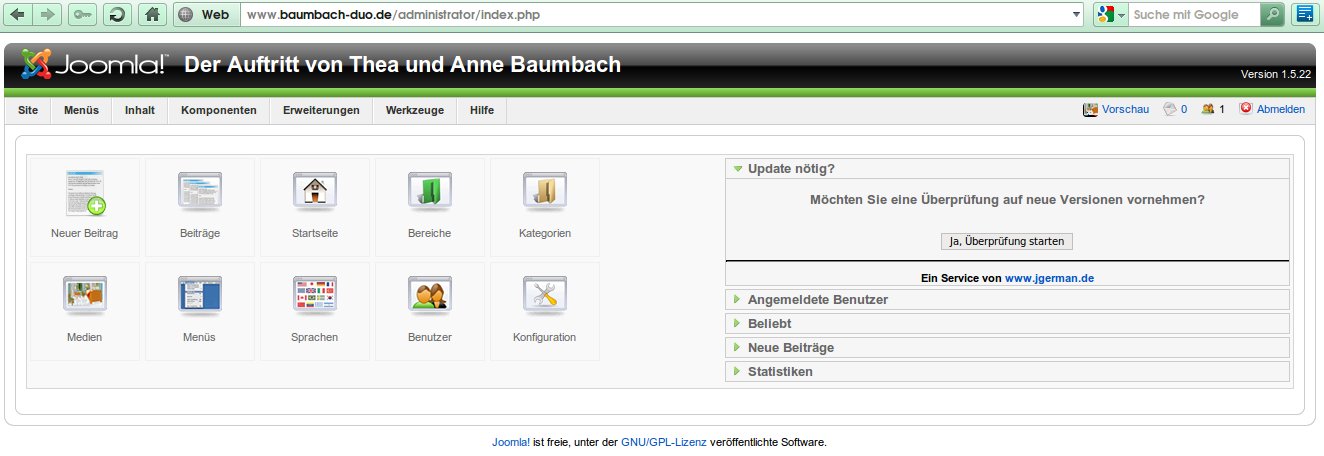Click the browser address bar

(660, 15)
